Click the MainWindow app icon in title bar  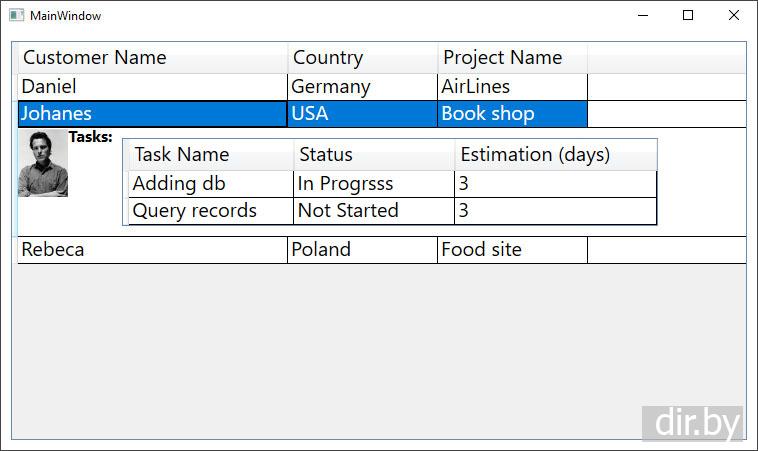click(16, 16)
